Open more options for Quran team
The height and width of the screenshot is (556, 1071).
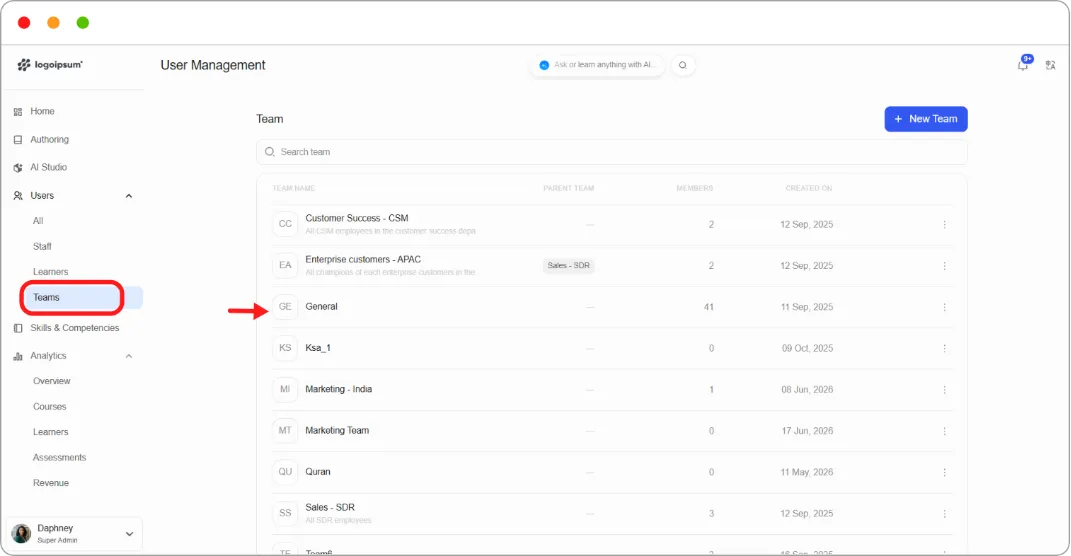(x=945, y=473)
